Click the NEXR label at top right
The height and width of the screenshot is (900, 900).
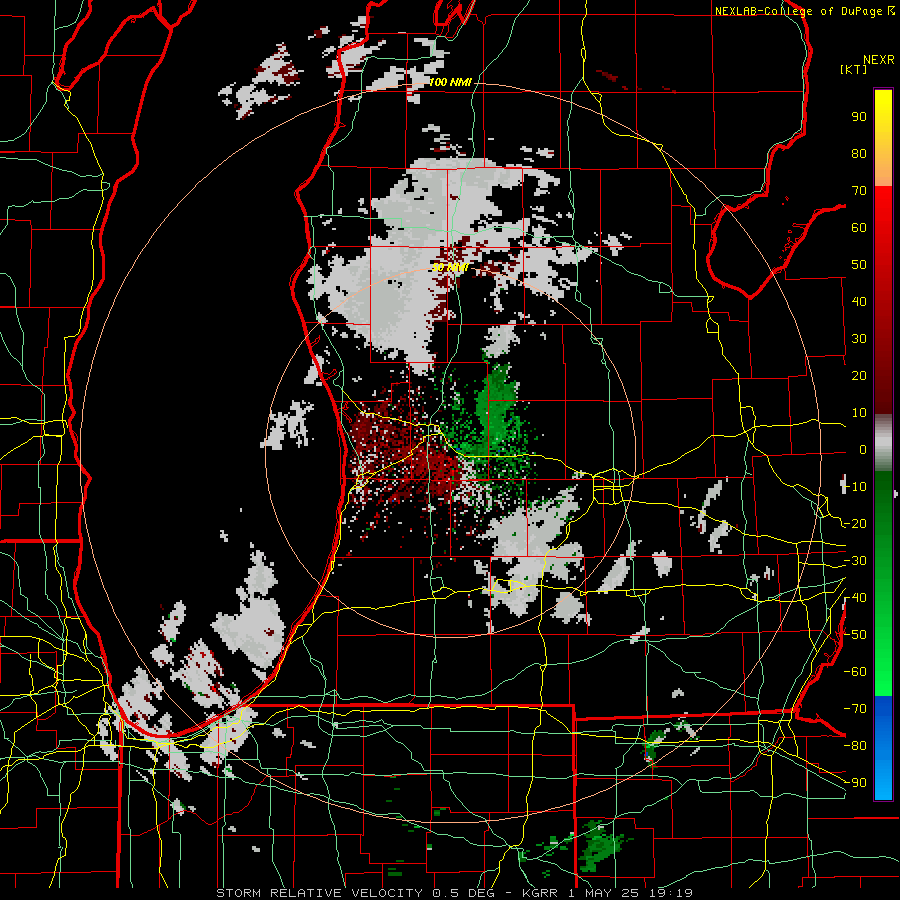[x=879, y=60]
